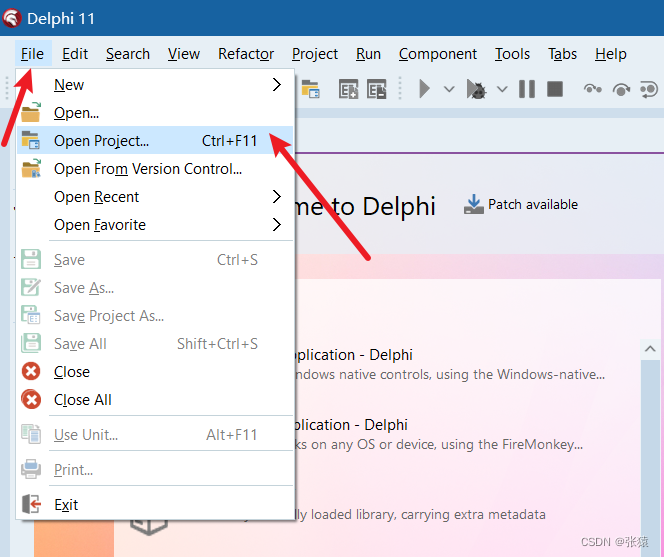Click the Print... menu entry
This screenshot has height=557, width=664.
155,469
